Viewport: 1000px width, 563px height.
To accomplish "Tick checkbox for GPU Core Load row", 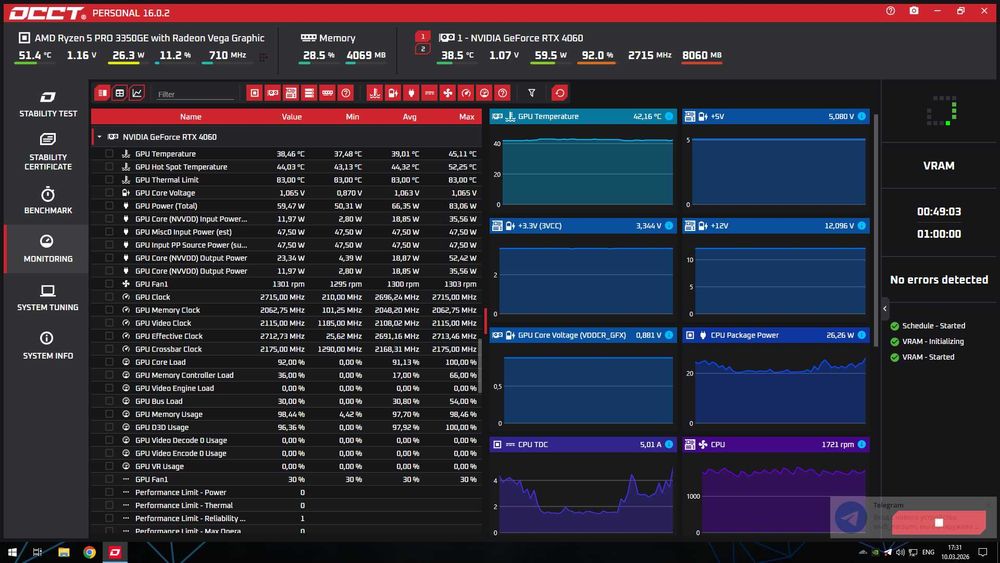I will tap(109, 362).
